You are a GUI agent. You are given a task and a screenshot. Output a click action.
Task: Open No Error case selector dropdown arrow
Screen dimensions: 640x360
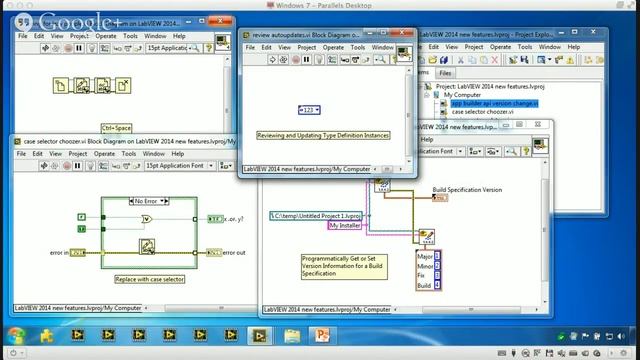pyautogui.click(x=162, y=201)
